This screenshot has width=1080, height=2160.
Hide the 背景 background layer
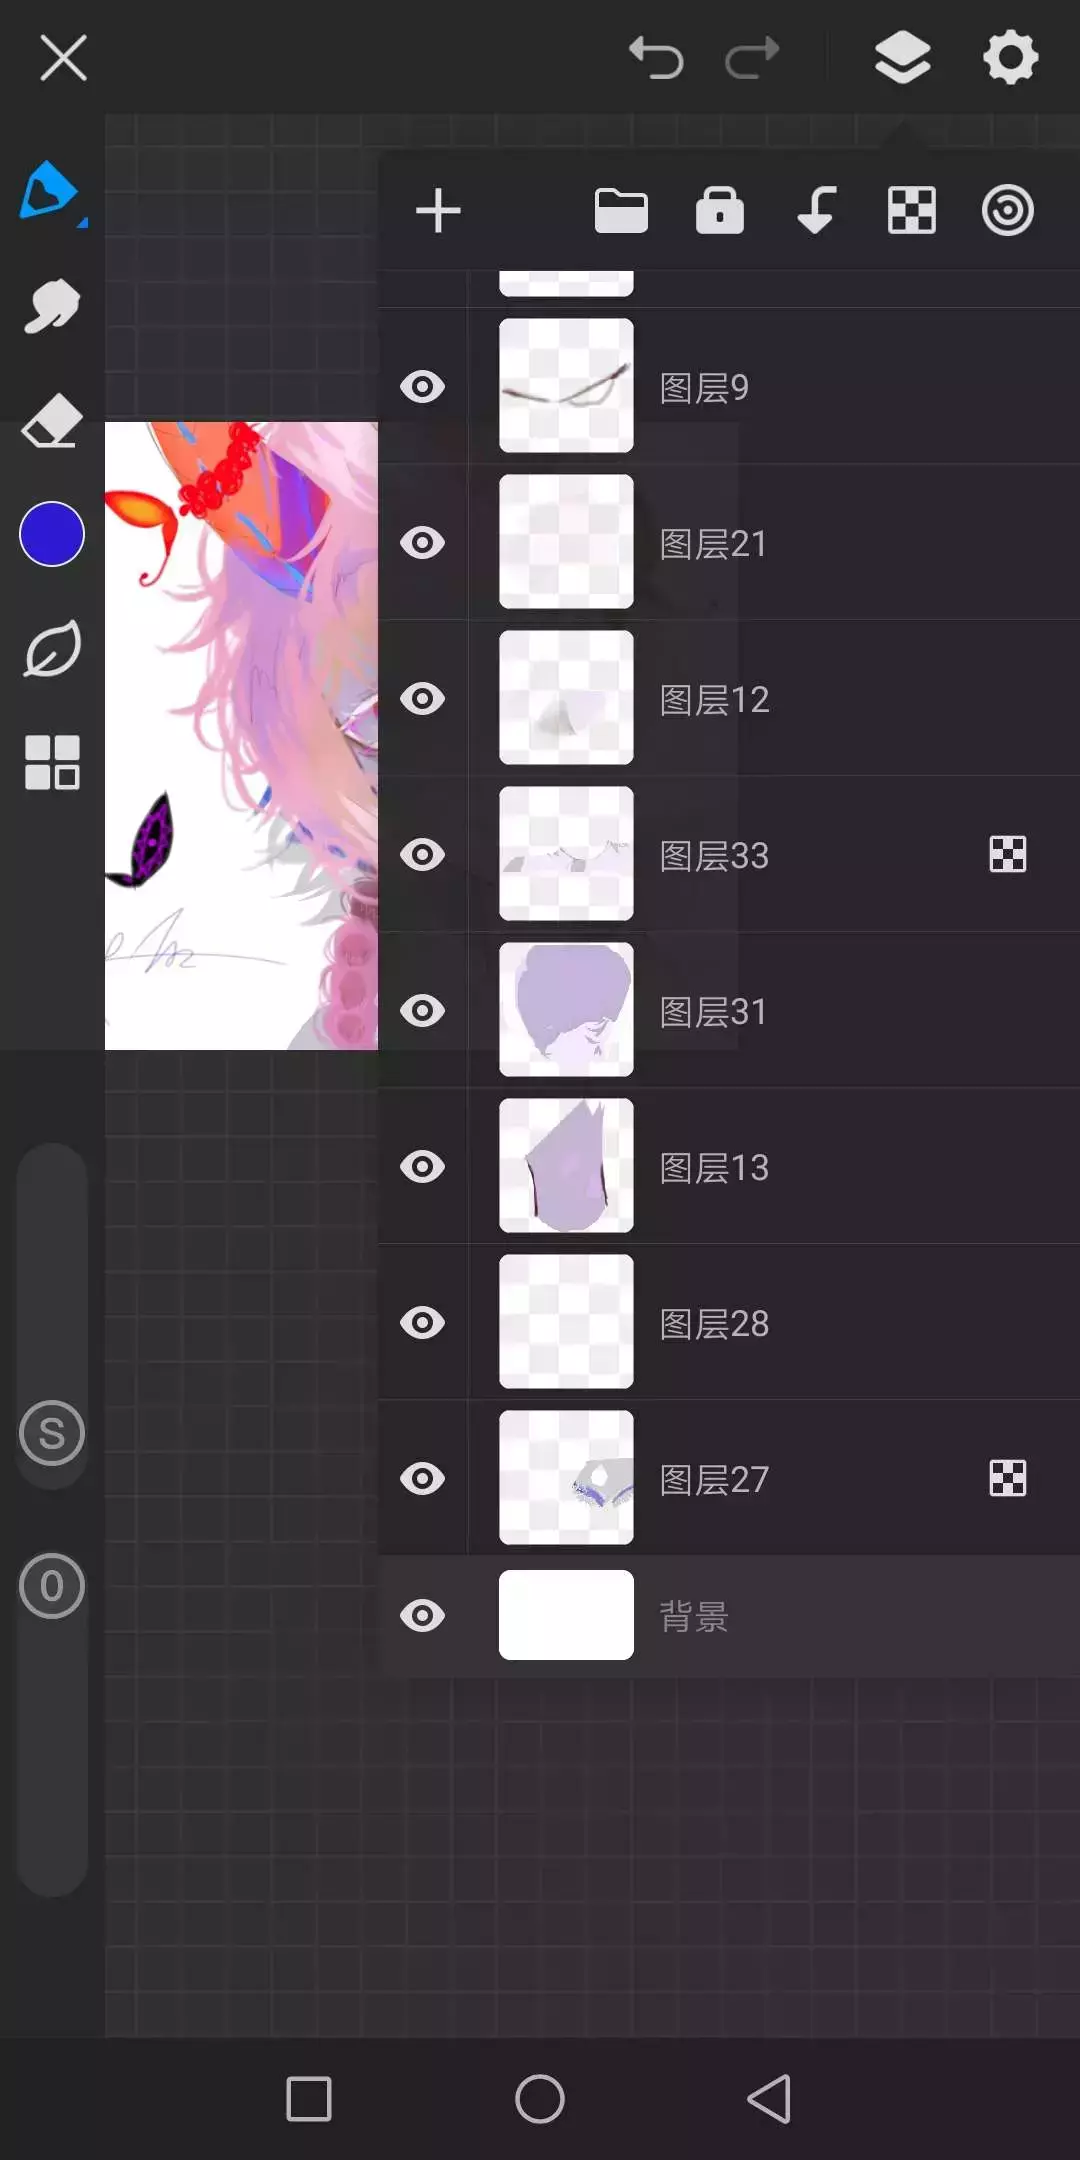(x=423, y=1616)
